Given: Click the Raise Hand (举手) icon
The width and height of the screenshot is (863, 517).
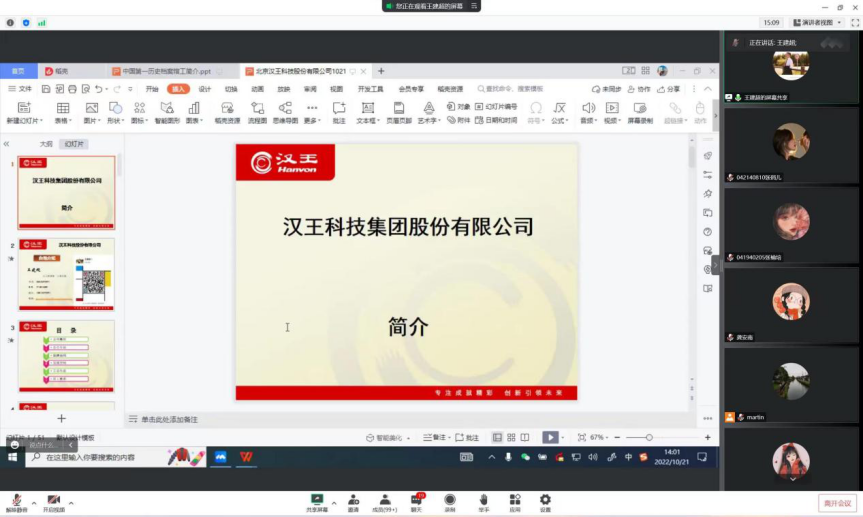Looking at the screenshot, I should pyautogui.click(x=483, y=499).
